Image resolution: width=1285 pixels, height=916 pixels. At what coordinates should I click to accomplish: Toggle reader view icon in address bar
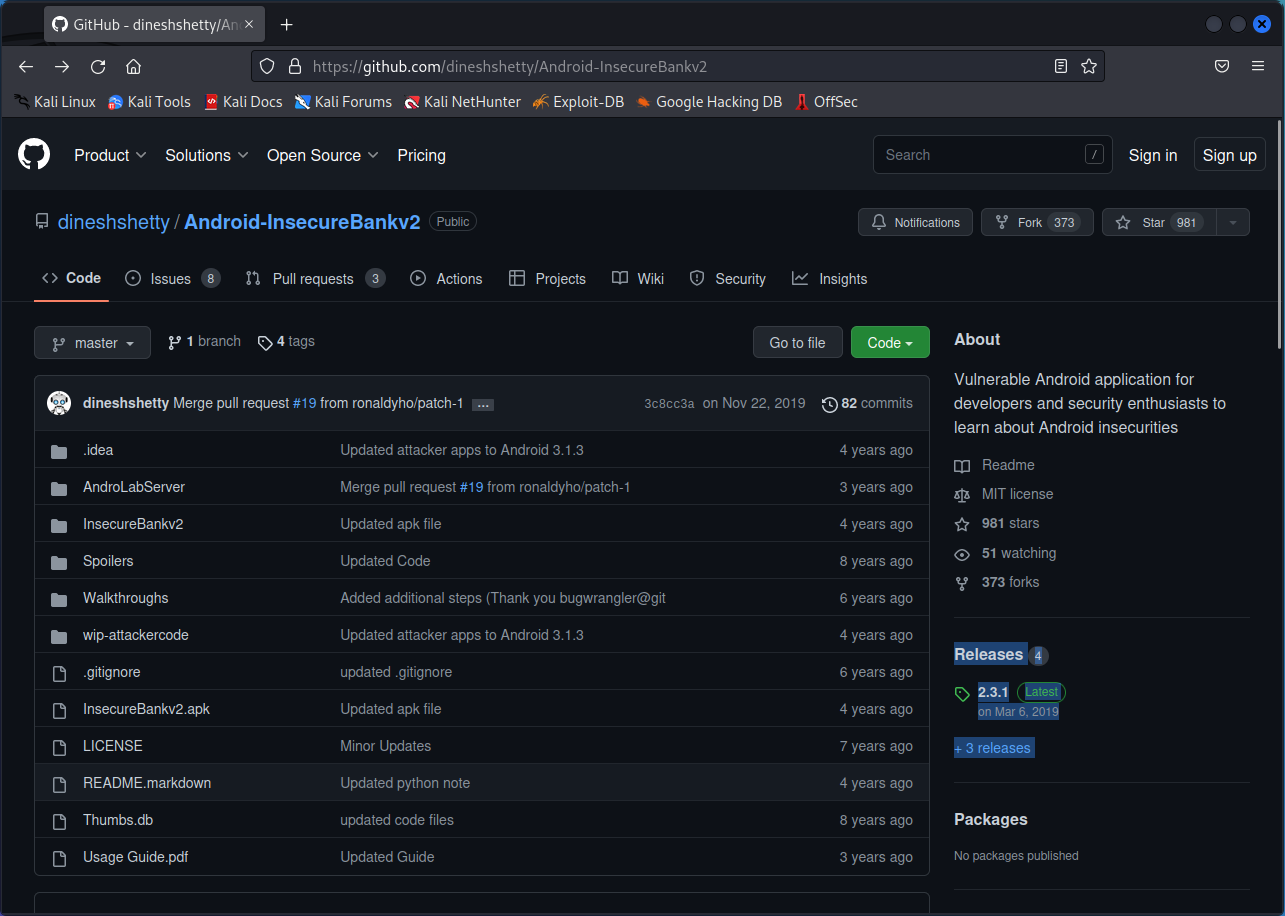coord(1061,66)
